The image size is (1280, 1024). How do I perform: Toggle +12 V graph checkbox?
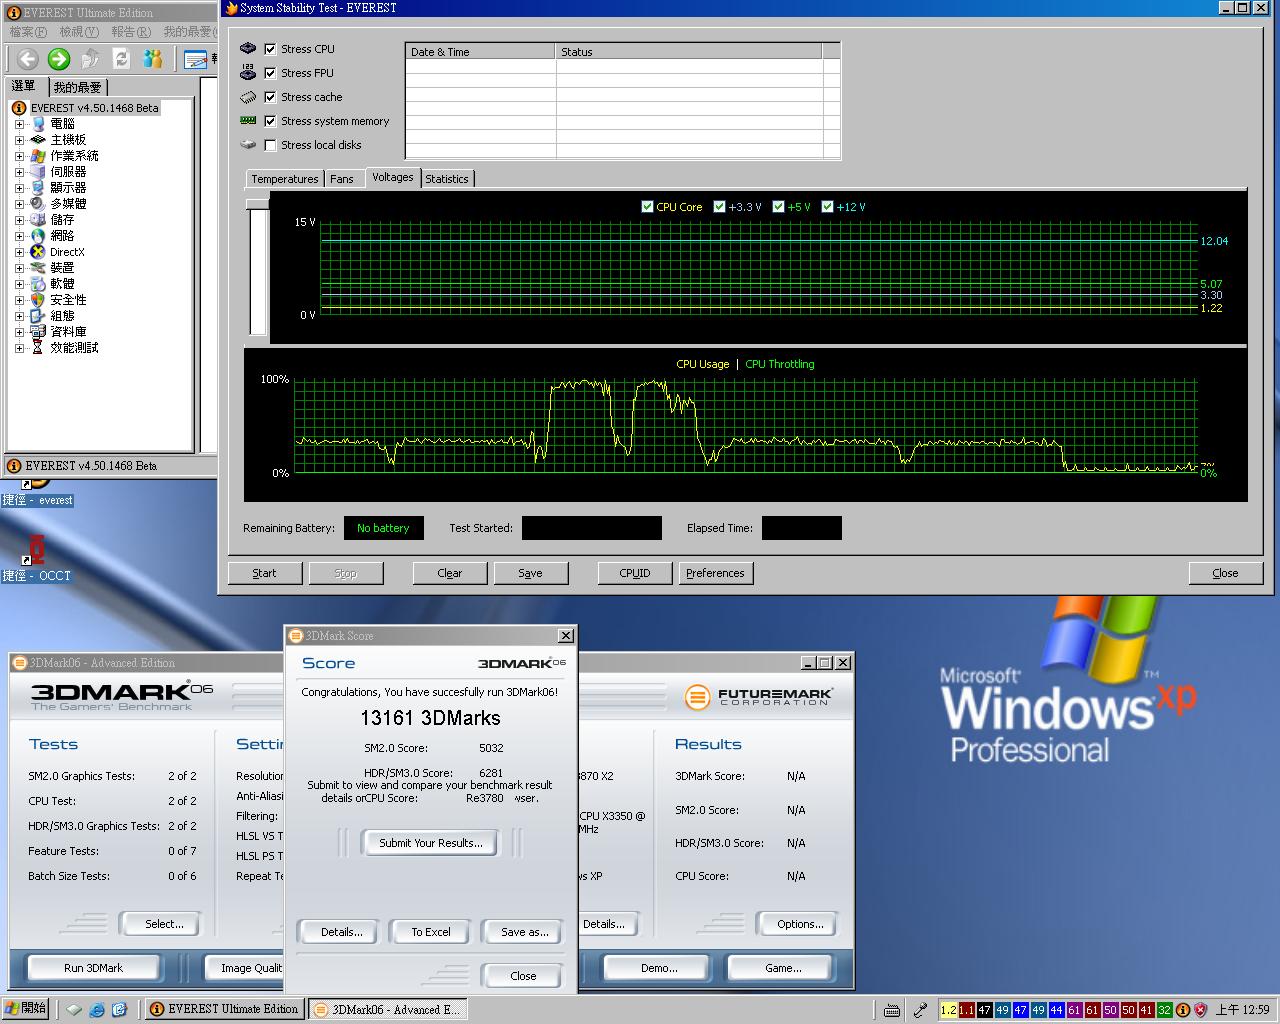(827, 206)
